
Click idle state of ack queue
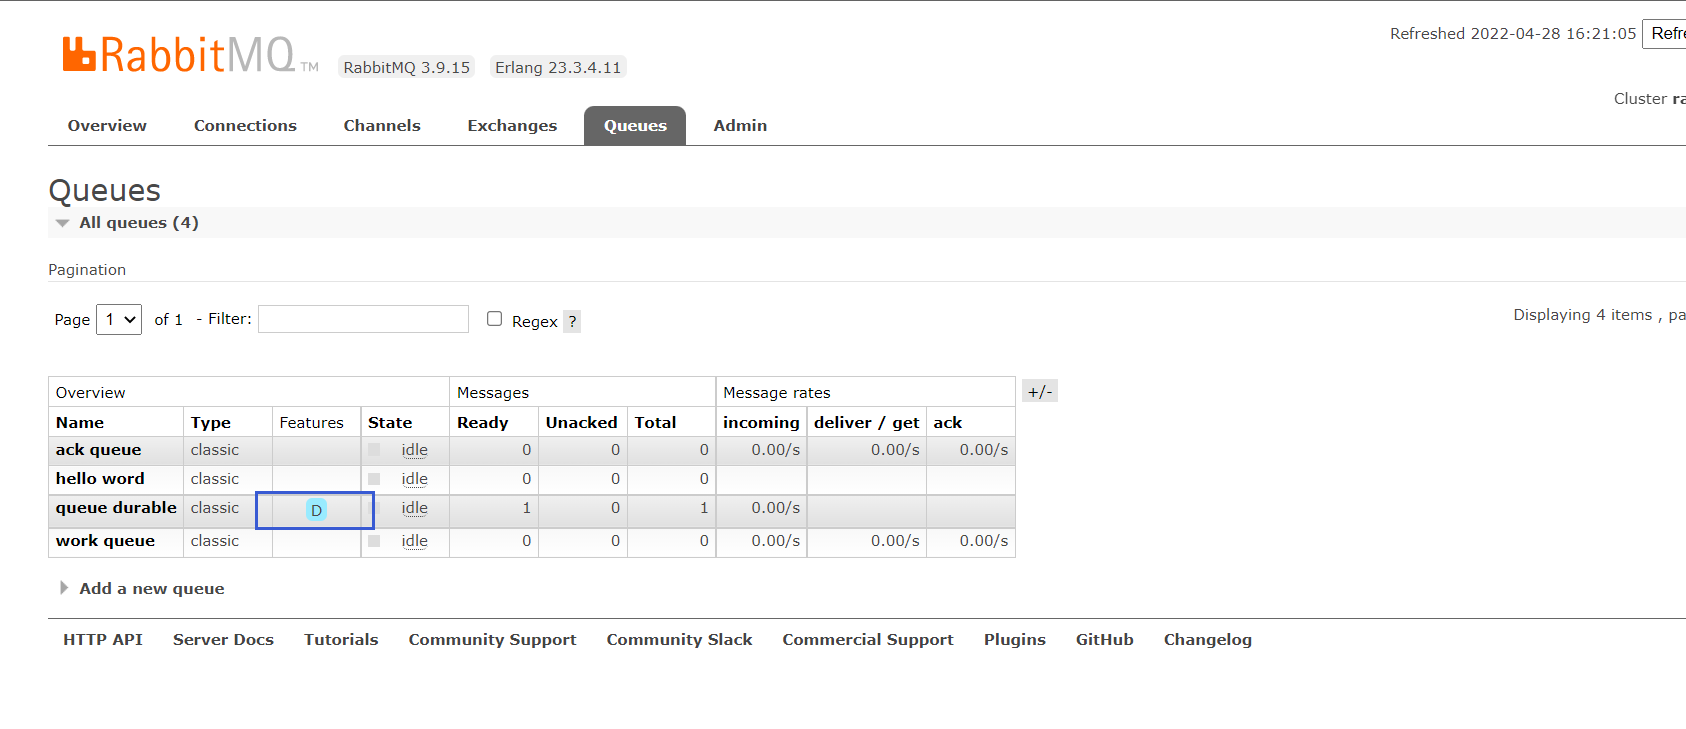pos(414,450)
